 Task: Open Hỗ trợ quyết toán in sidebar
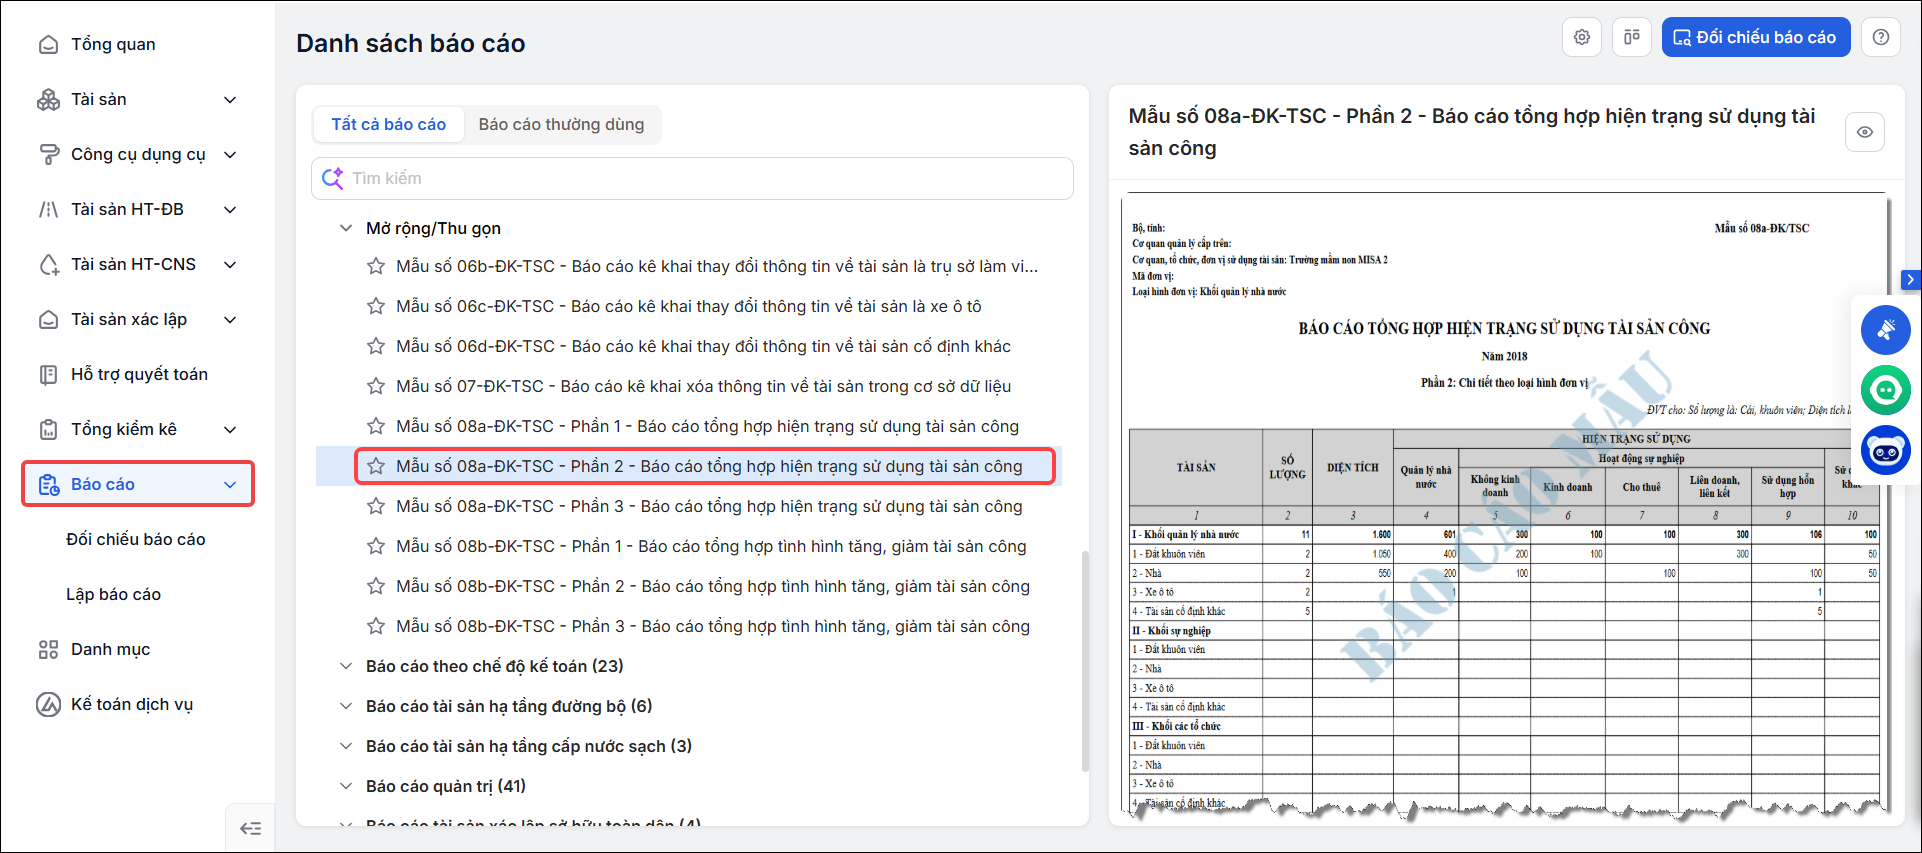139,374
